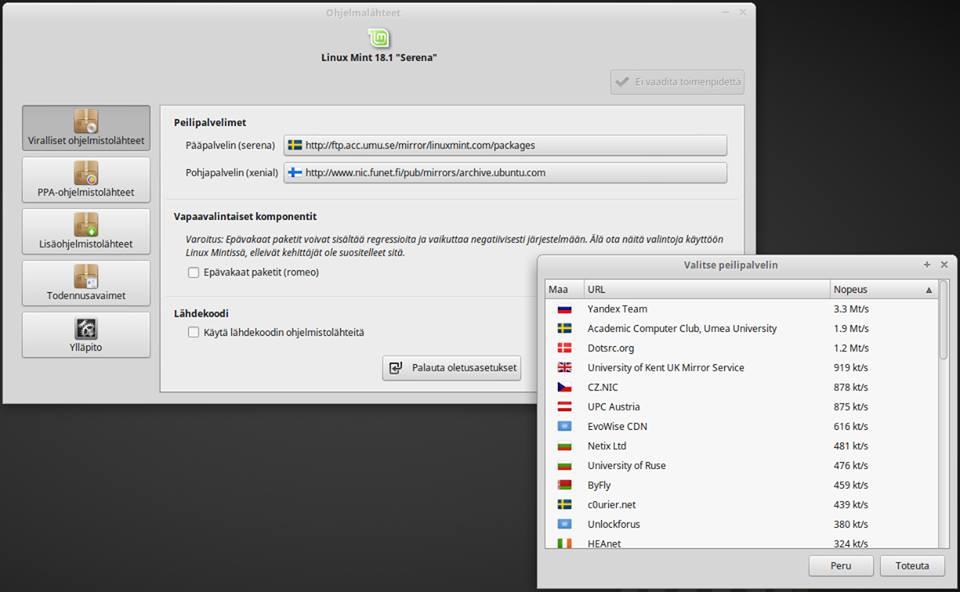Click the 3.3 Mt/s speed value

[851, 309]
